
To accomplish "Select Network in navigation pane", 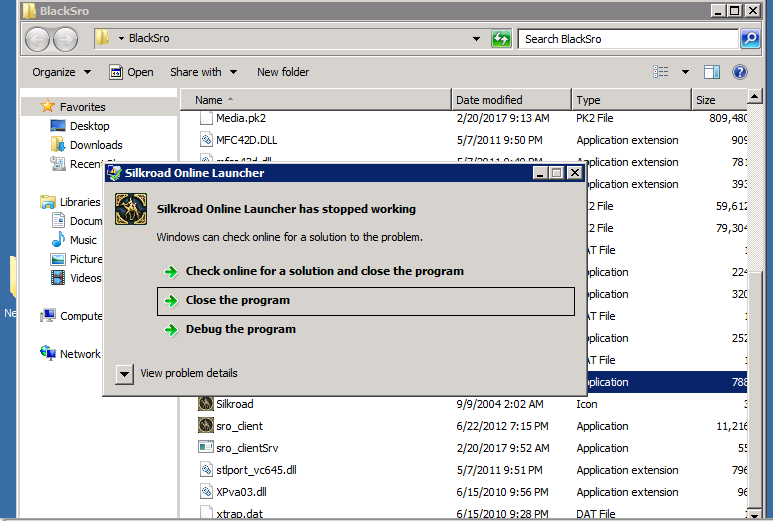I will pos(80,354).
